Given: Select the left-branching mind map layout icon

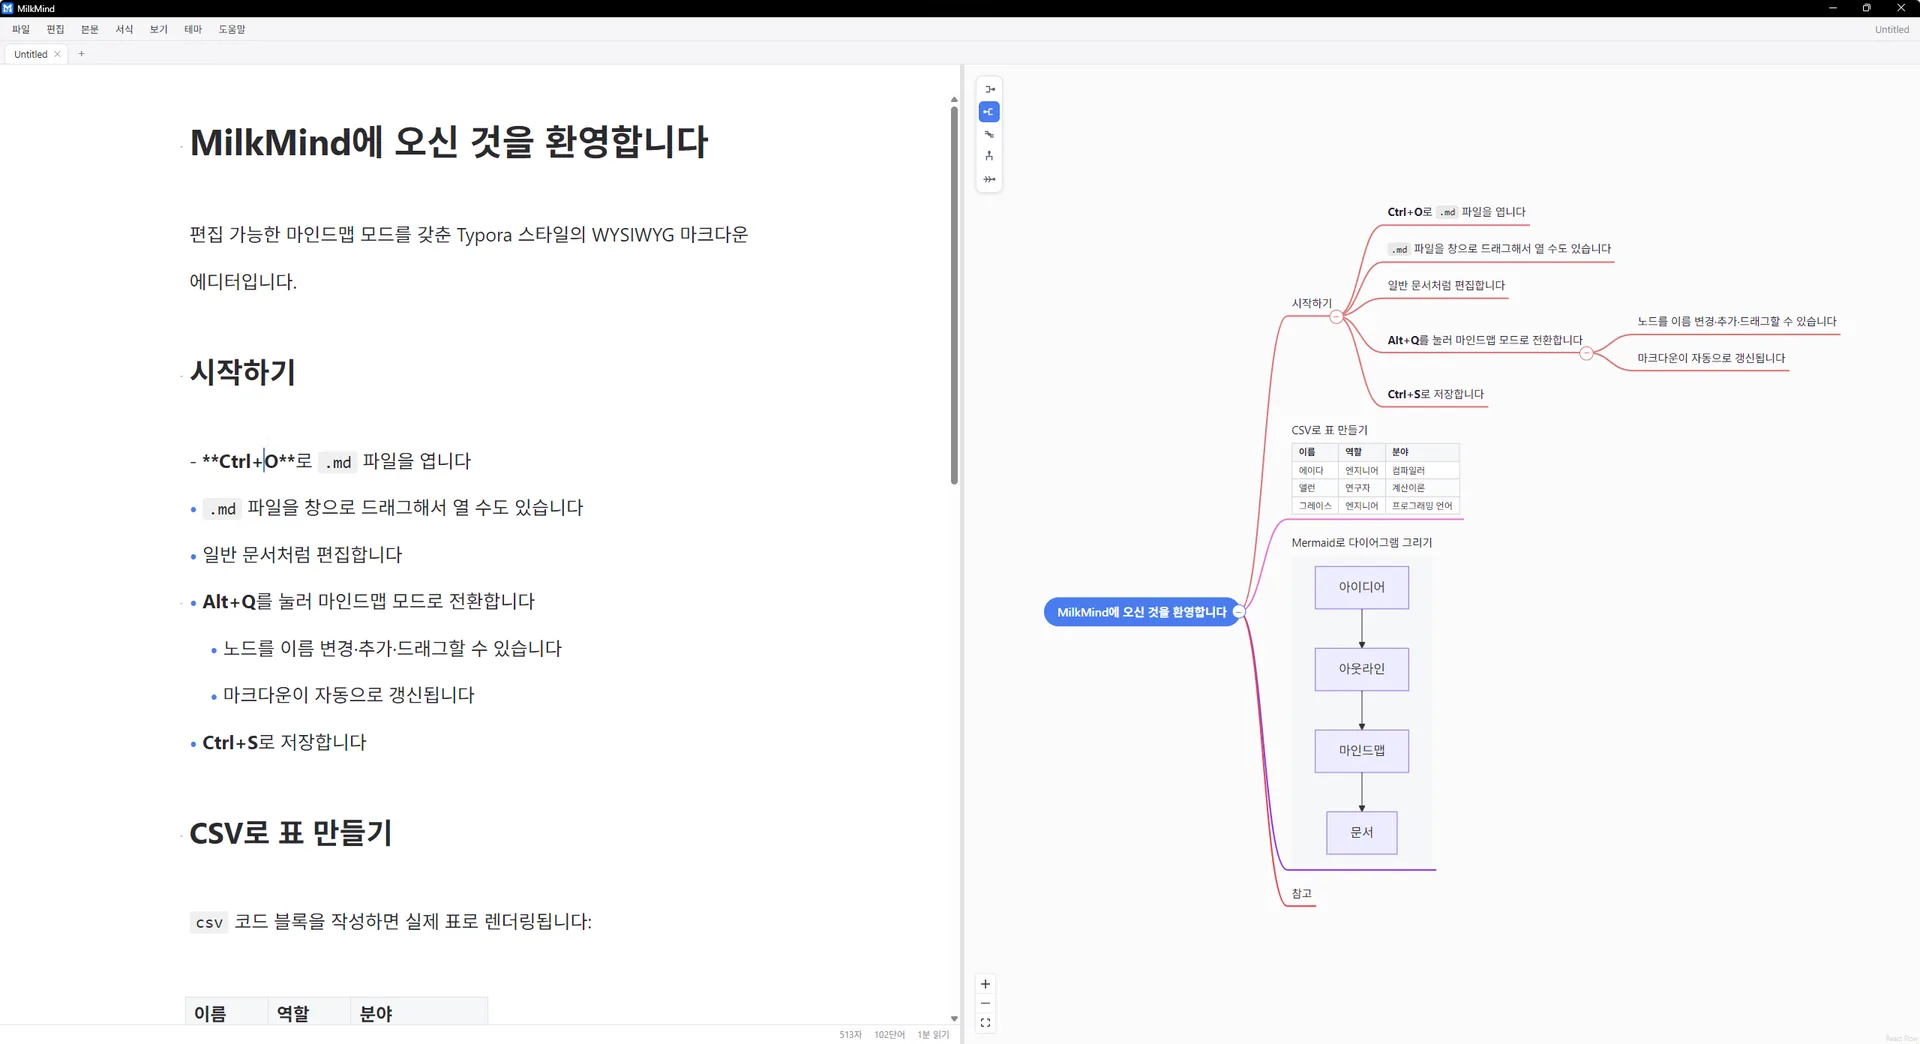Looking at the screenshot, I should 989,90.
